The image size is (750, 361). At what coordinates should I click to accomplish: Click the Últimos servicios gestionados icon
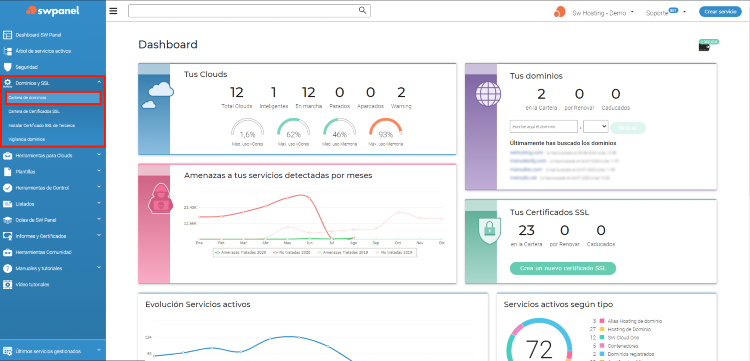coord(7,350)
